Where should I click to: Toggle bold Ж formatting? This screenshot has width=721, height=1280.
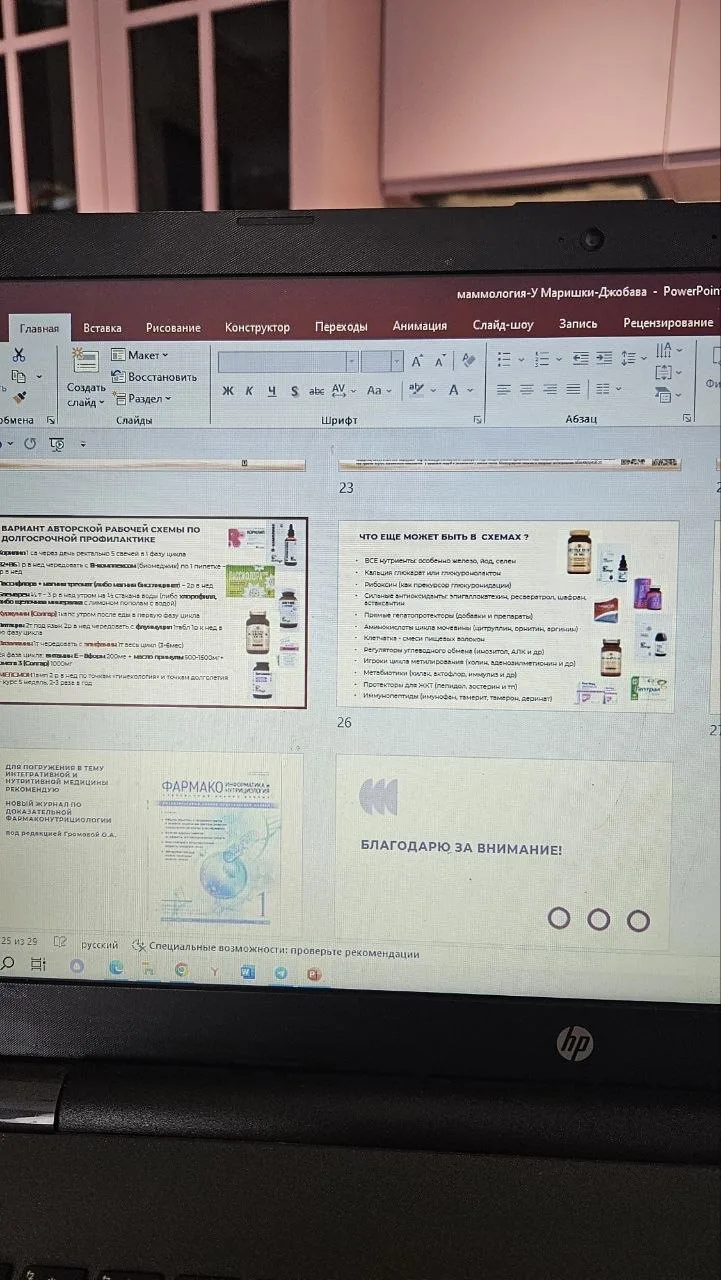click(228, 390)
